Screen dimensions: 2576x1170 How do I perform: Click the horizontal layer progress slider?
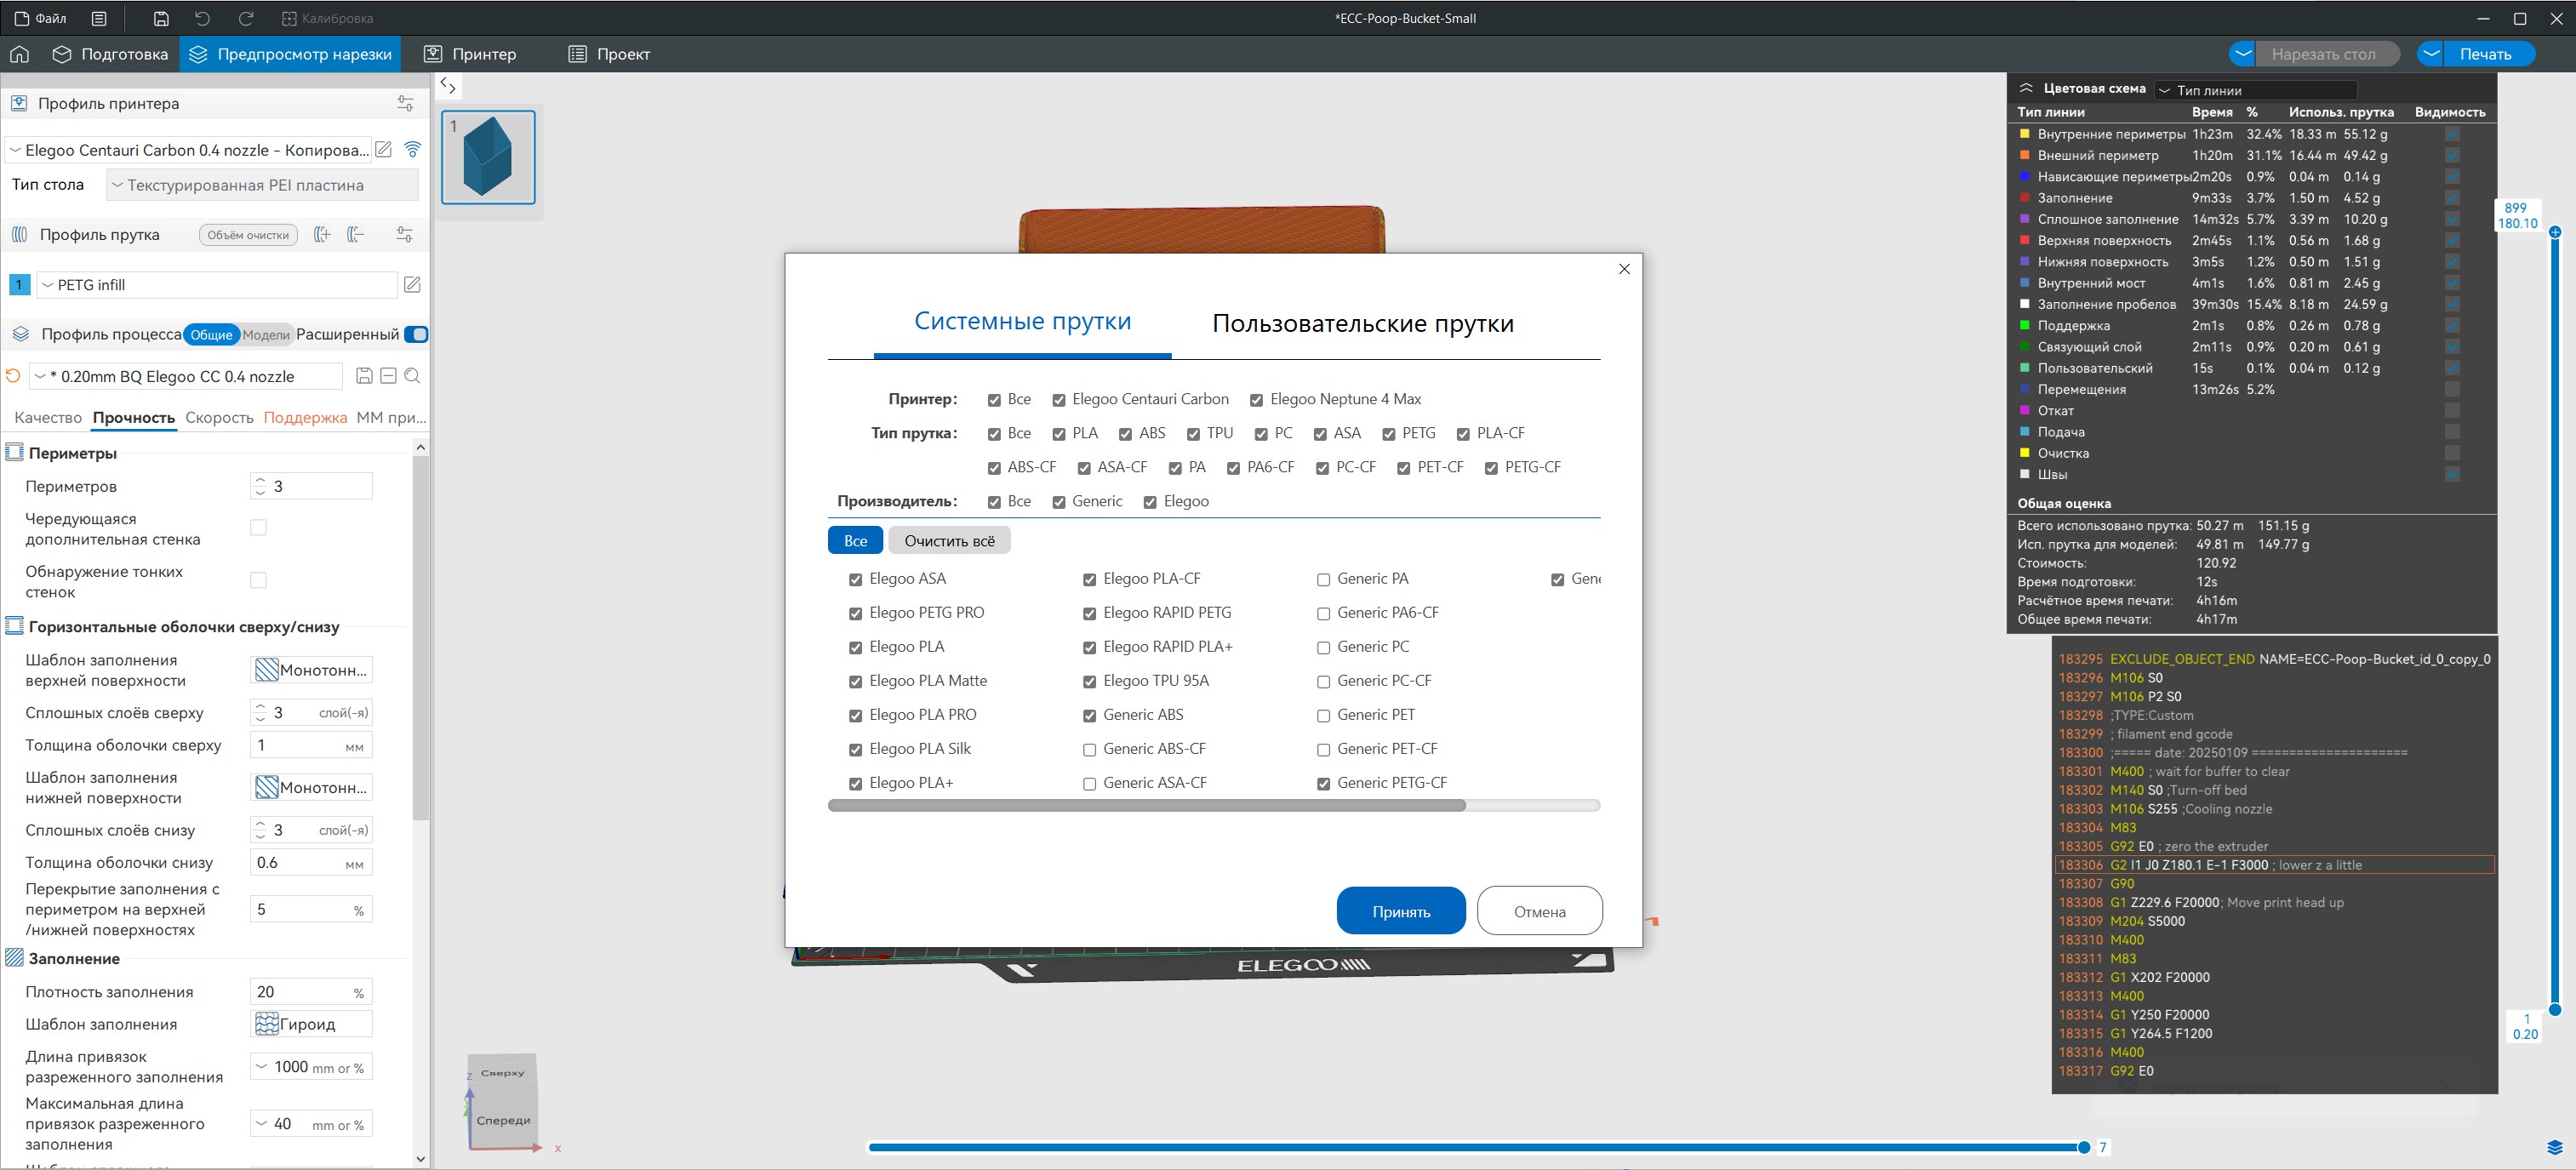pyautogui.click(x=1475, y=1147)
